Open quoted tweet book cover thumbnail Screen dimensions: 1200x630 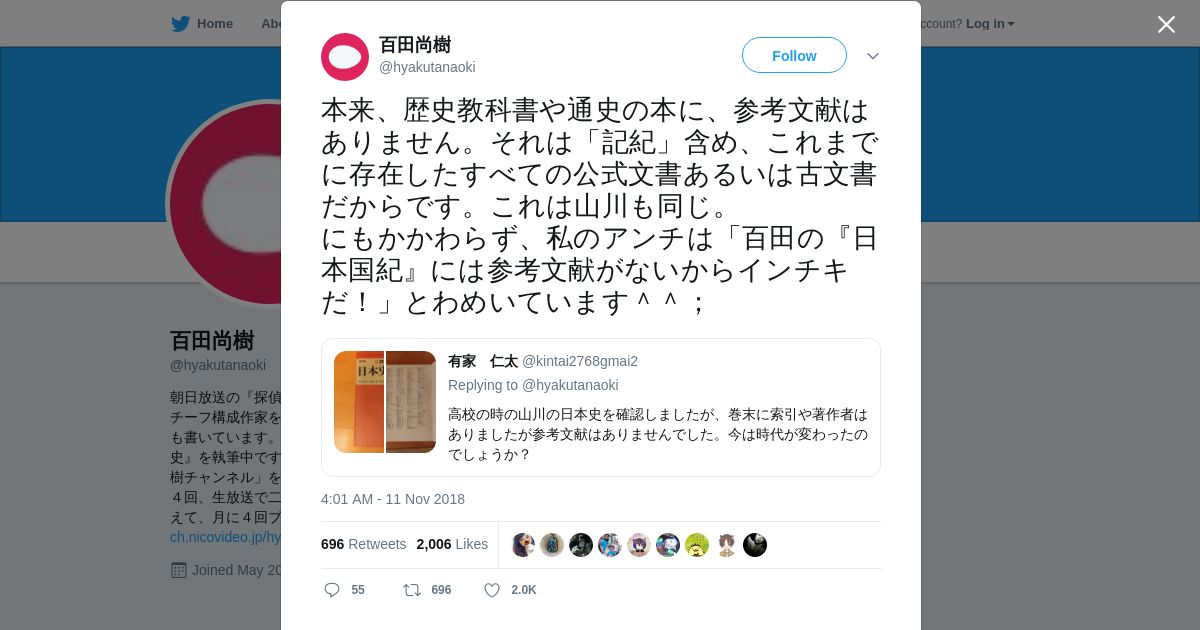pos(359,402)
